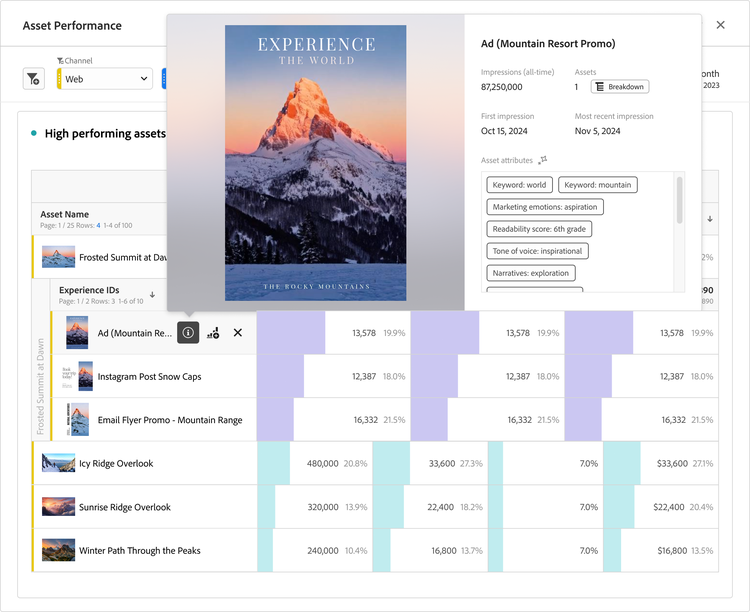Screen dimensions: 750x612
Task: Click the Asset Name column header
Action: 65,214
